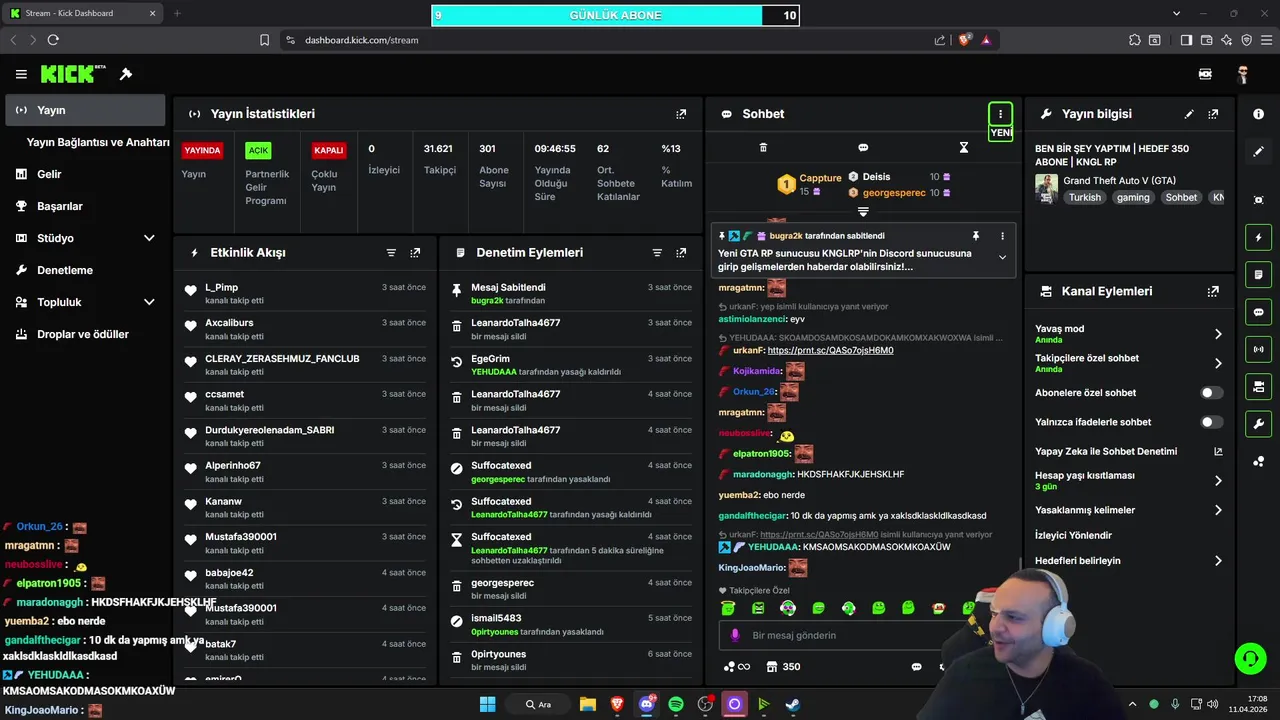The image size is (1280, 720).
Task: Open the Başarılar sidebar item
Action: point(85,206)
